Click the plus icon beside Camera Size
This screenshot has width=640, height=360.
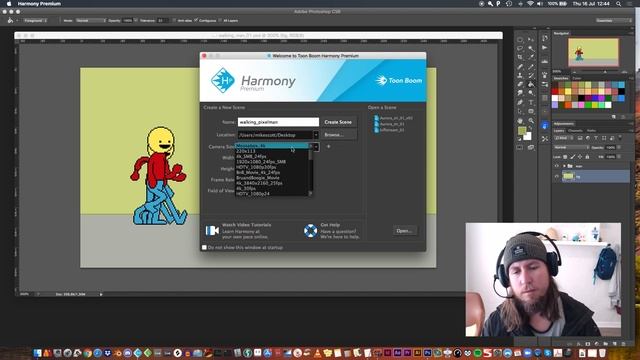(328, 146)
